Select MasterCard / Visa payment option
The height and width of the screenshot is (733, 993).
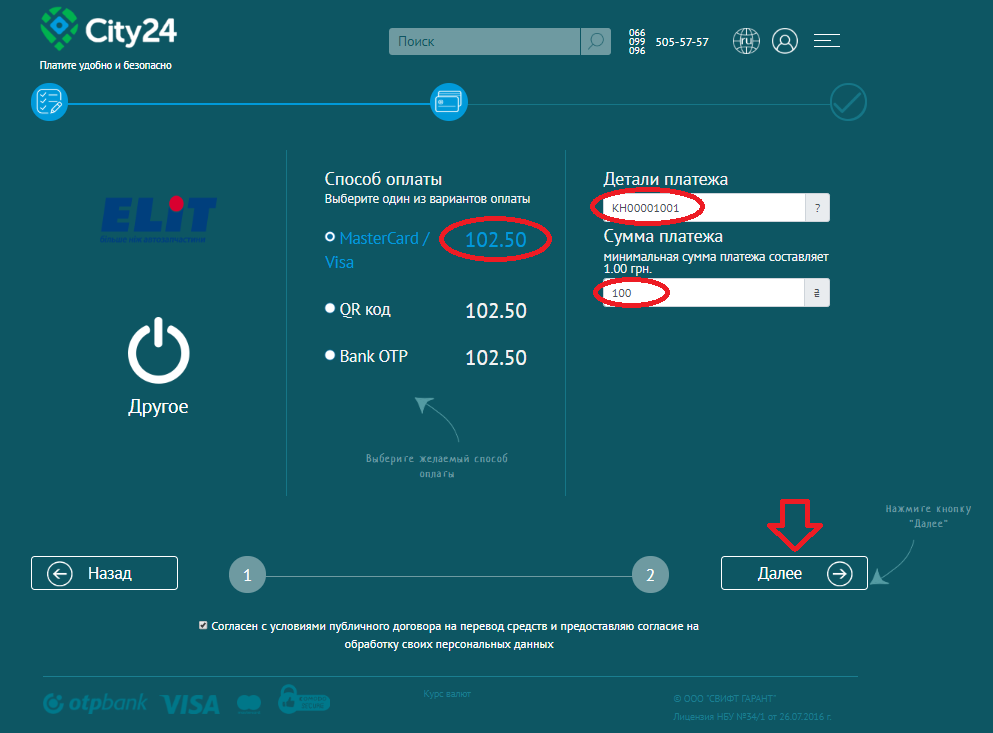[330, 237]
